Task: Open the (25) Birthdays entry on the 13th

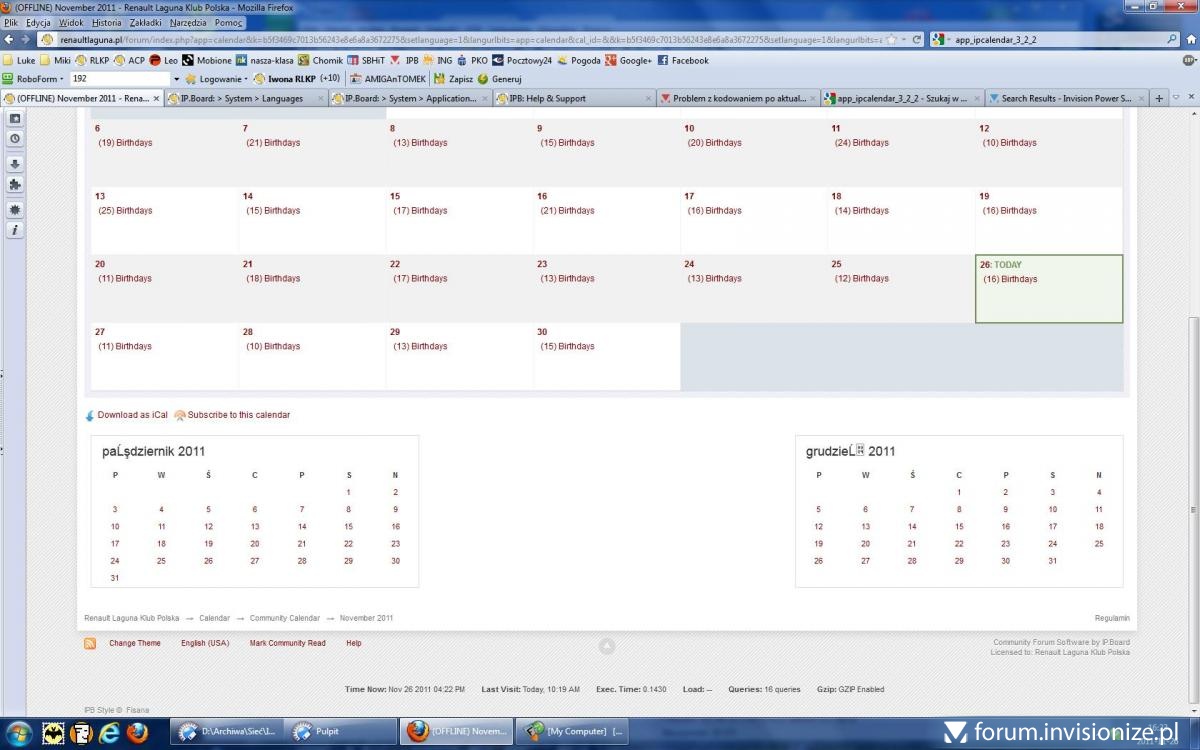Action: tap(125, 211)
